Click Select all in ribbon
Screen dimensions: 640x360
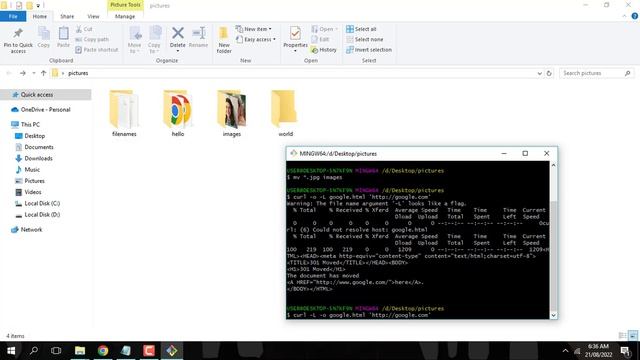coord(361,29)
